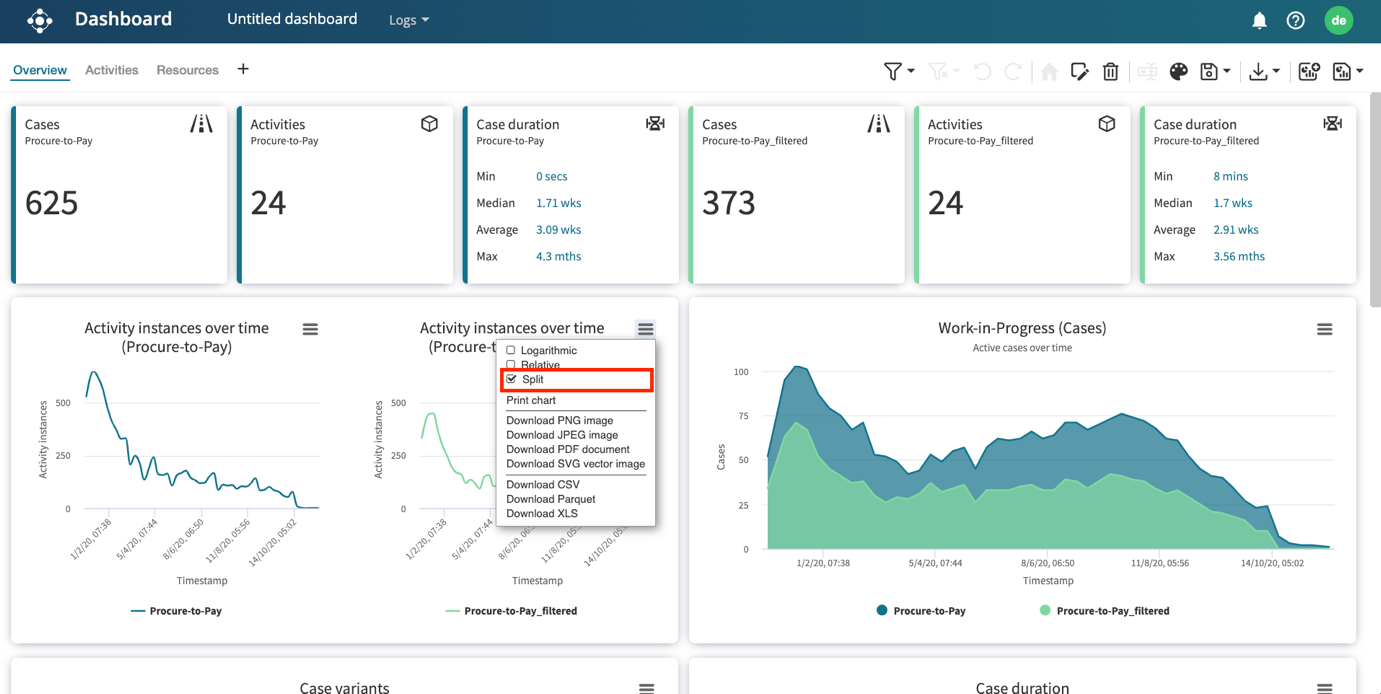Toggle the Relative checkbox
Viewport: 1381px width, 694px height.
(511, 365)
